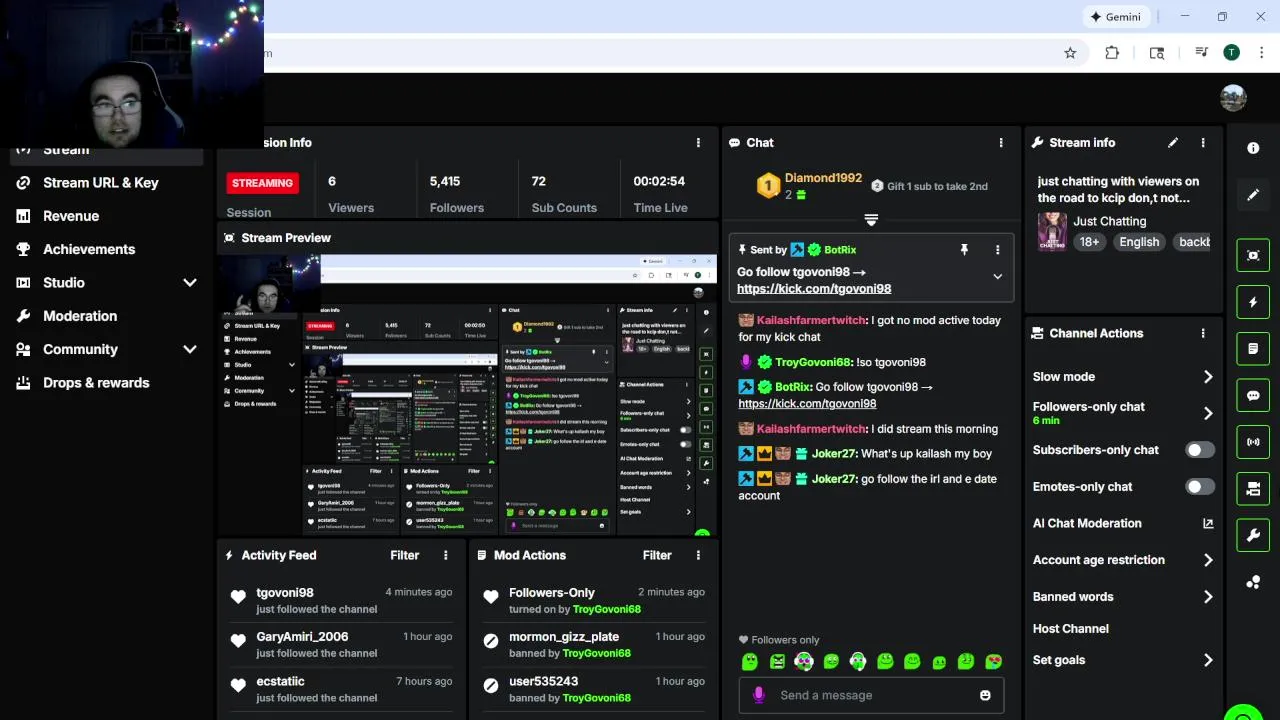Open Channel Actions three-dot menu
1280x720 pixels.
coord(1203,334)
